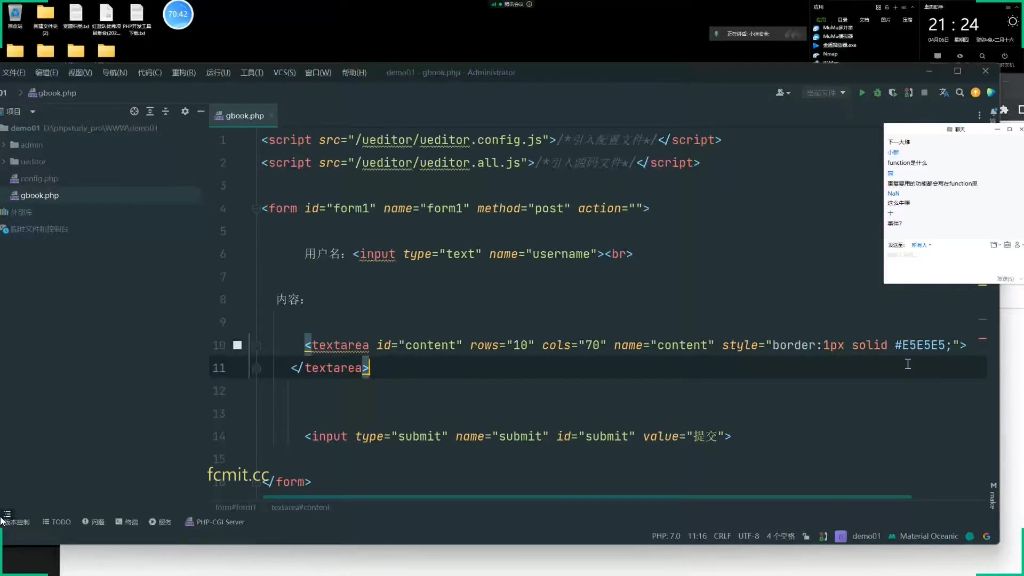Open Search Everywhere magnifier icon
Image resolution: width=1024 pixels, height=576 pixels.
(x=960, y=93)
